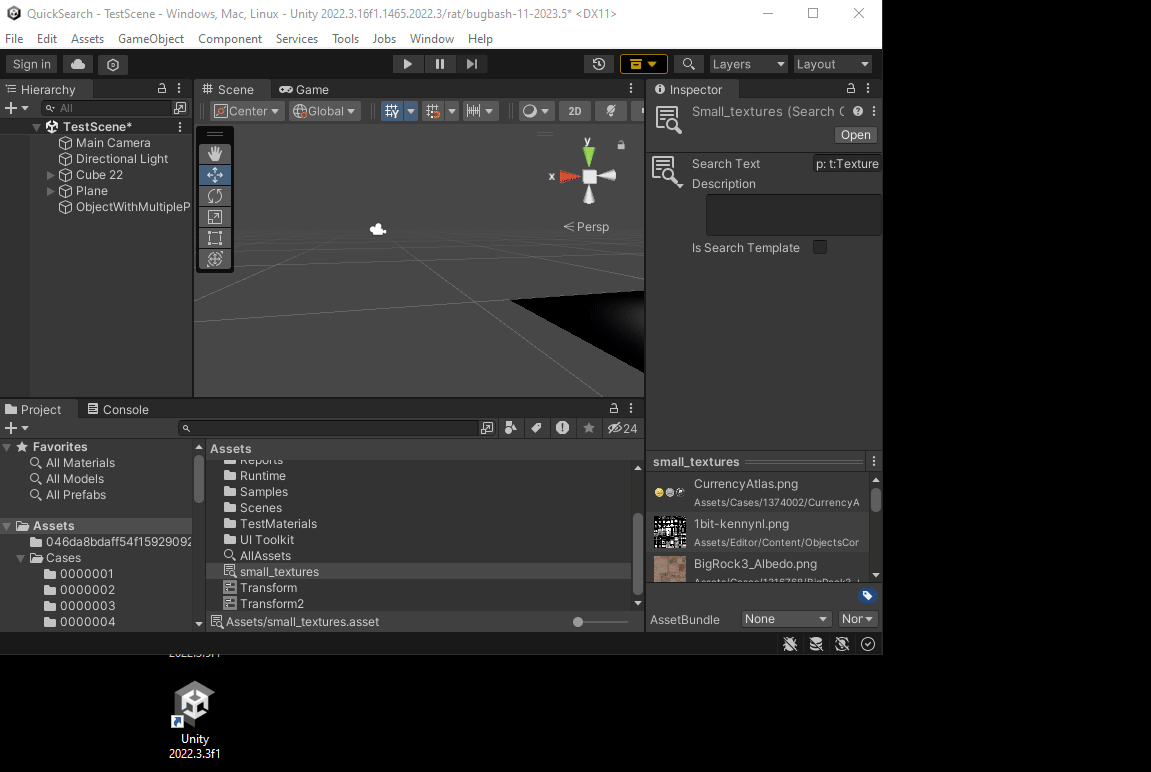1151x772 pixels.
Task: Select the Hand view tool
Action: [x=215, y=154]
